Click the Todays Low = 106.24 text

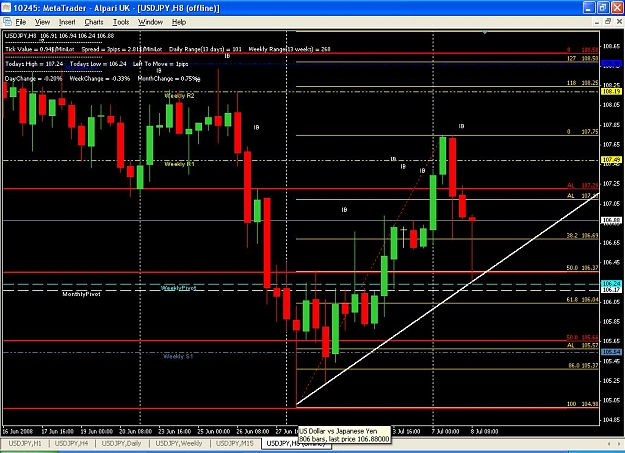[x=98, y=64]
